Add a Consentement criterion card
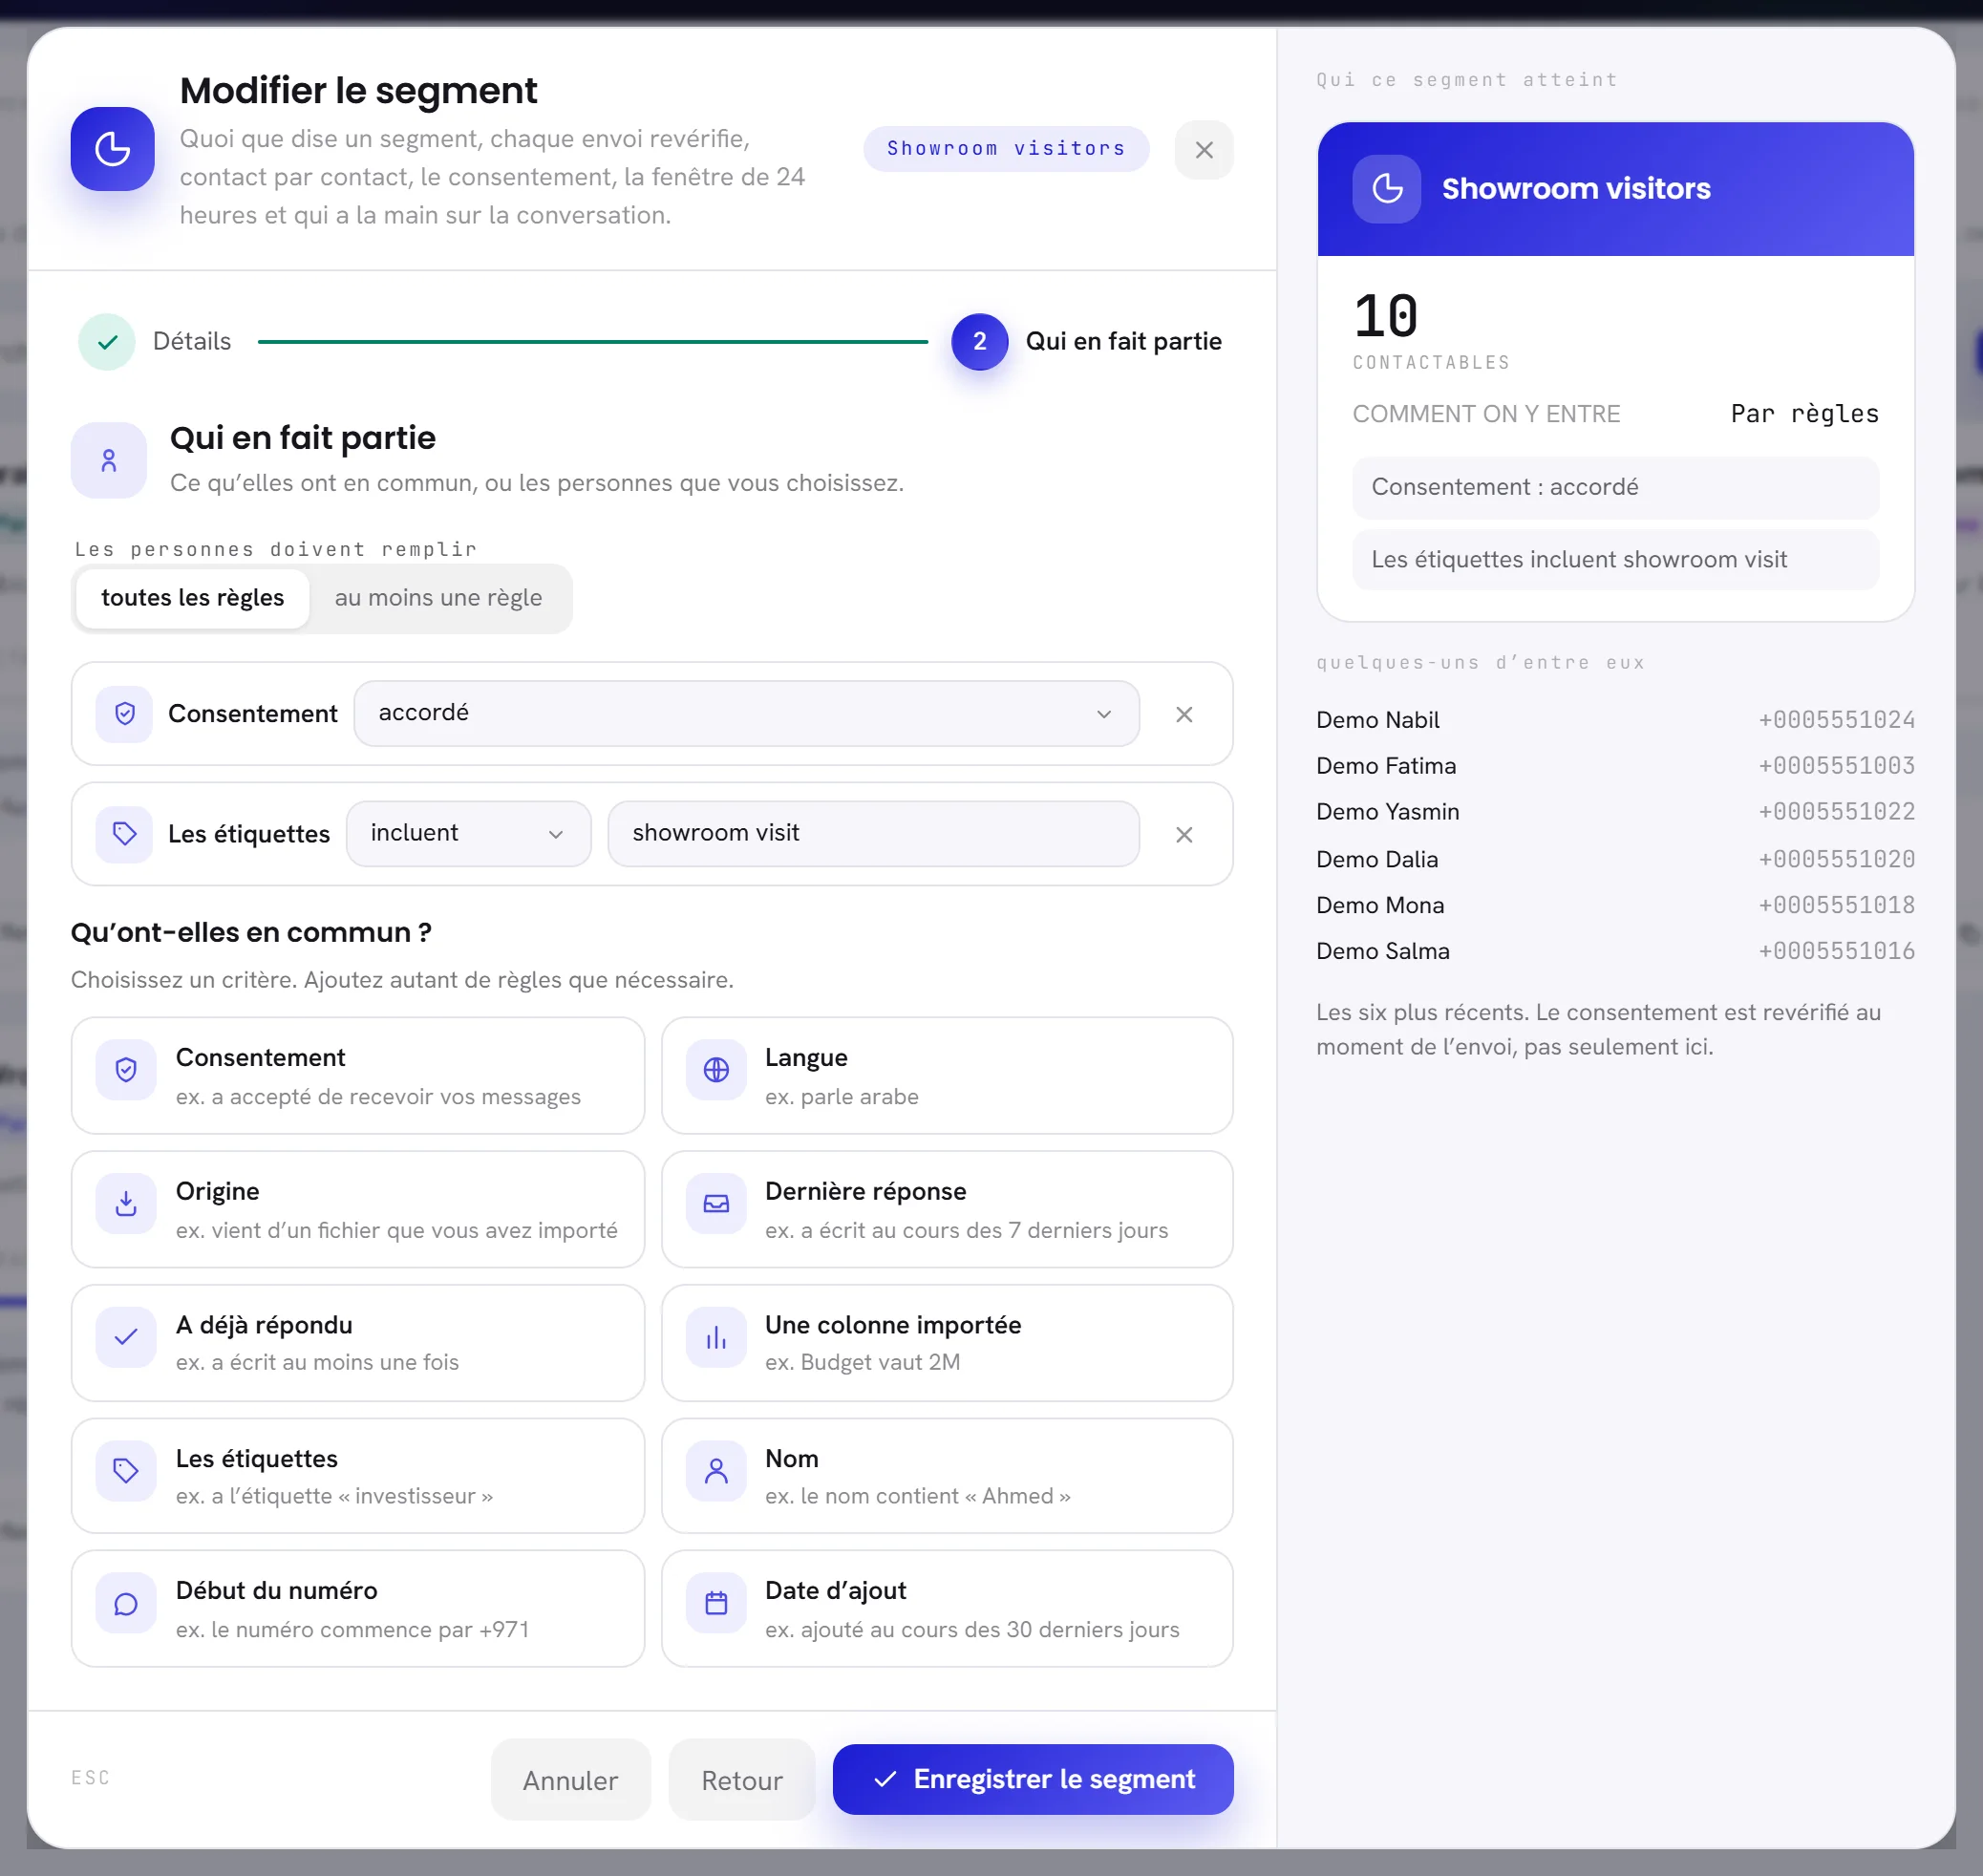Viewport: 1983px width, 1876px height. (x=357, y=1075)
